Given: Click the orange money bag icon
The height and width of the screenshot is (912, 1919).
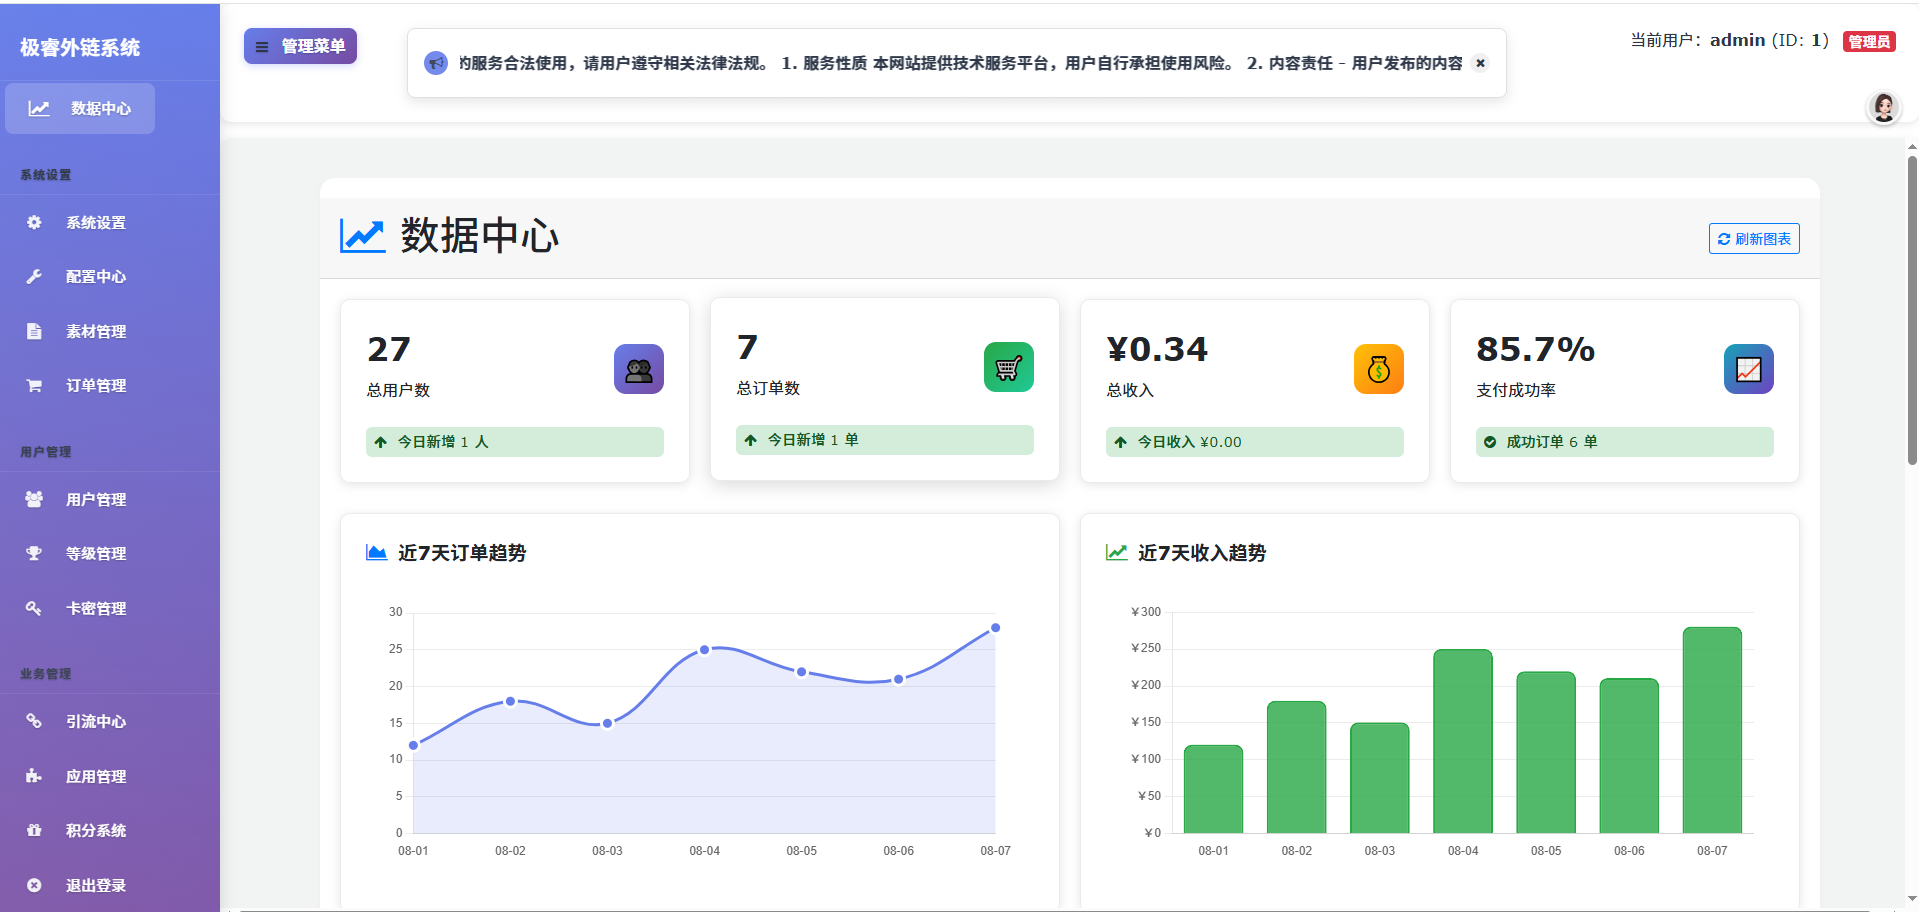Looking at the screenshot, I should click(x=1379, y=369).
